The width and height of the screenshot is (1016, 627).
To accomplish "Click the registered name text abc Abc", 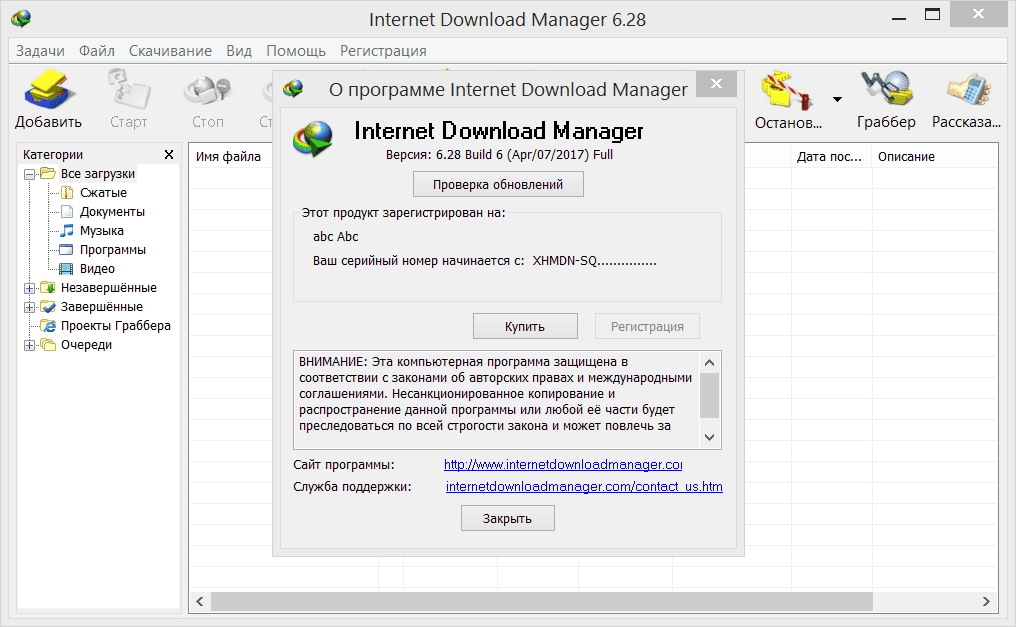I will point(336,236).
